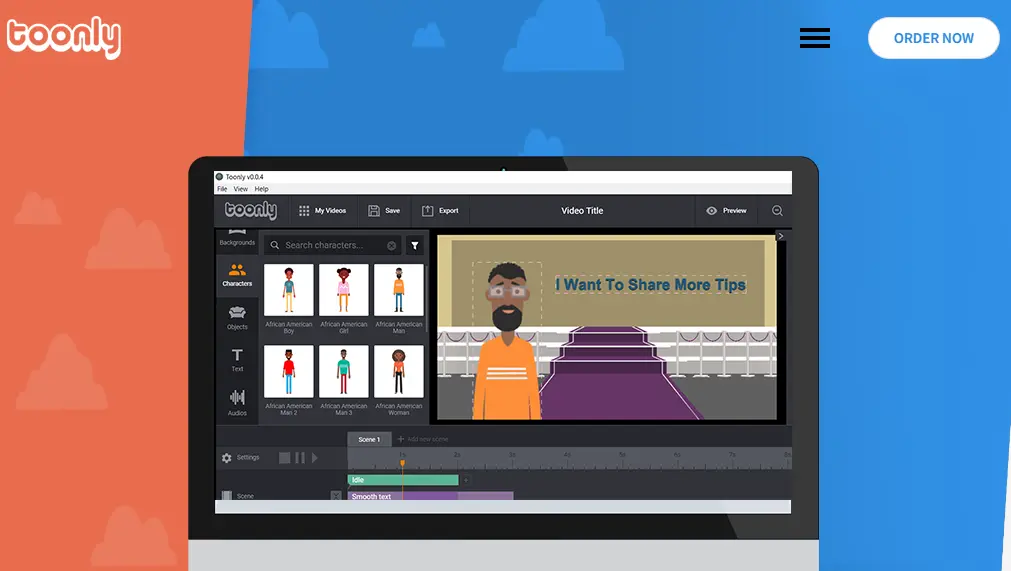Image resolution: width=1011 pixels, height=571 pixels.
Task: Open the Help menu
Action: (261, 189)
